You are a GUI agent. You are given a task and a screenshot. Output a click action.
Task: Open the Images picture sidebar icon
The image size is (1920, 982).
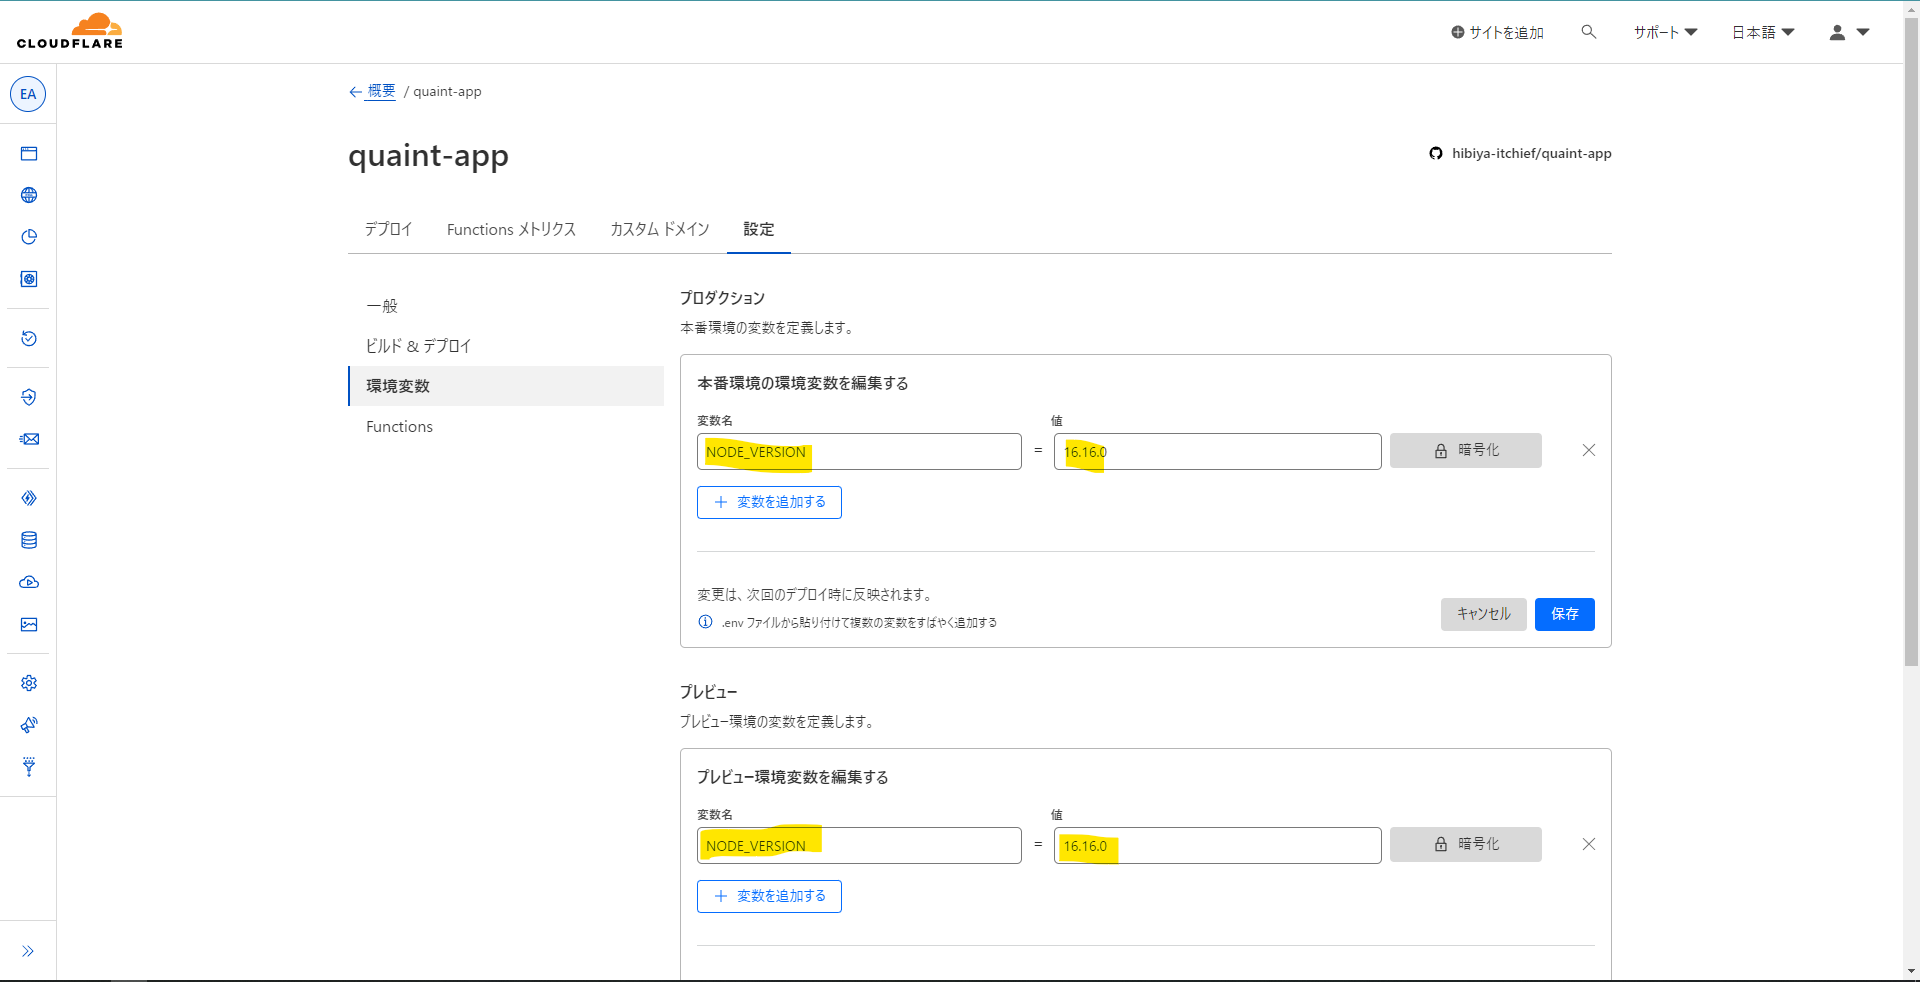[x=29, y=624]
